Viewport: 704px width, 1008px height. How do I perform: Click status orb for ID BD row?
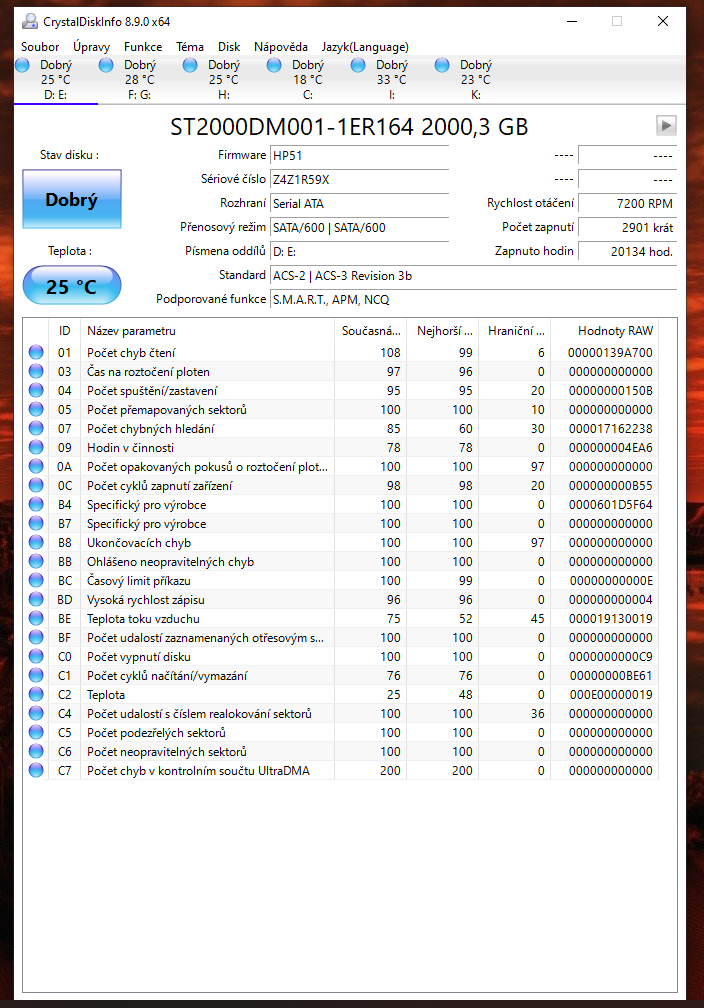[36, 599]
